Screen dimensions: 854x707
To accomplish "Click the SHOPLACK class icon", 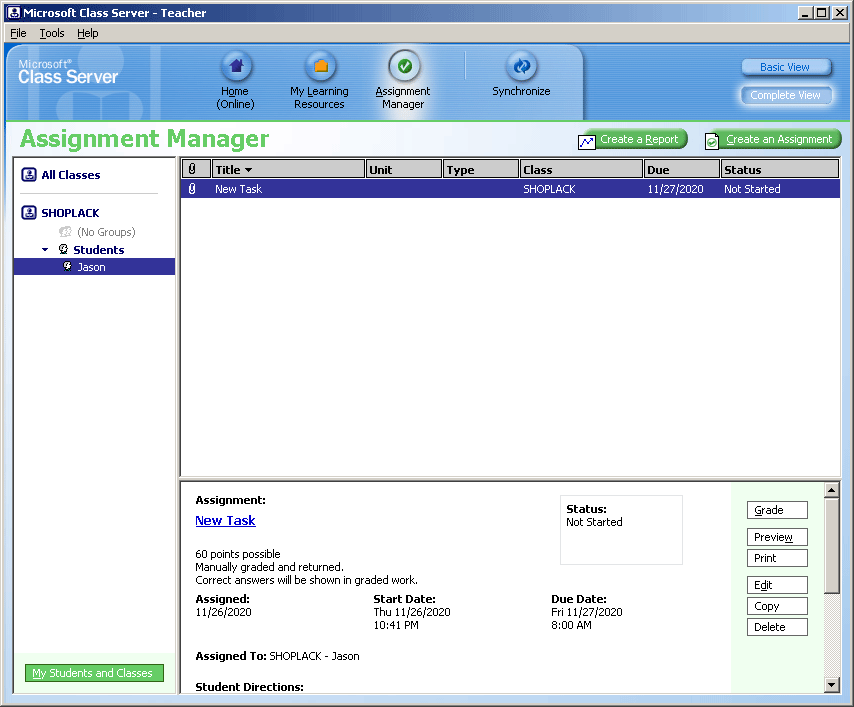I will tap(29, 212).
